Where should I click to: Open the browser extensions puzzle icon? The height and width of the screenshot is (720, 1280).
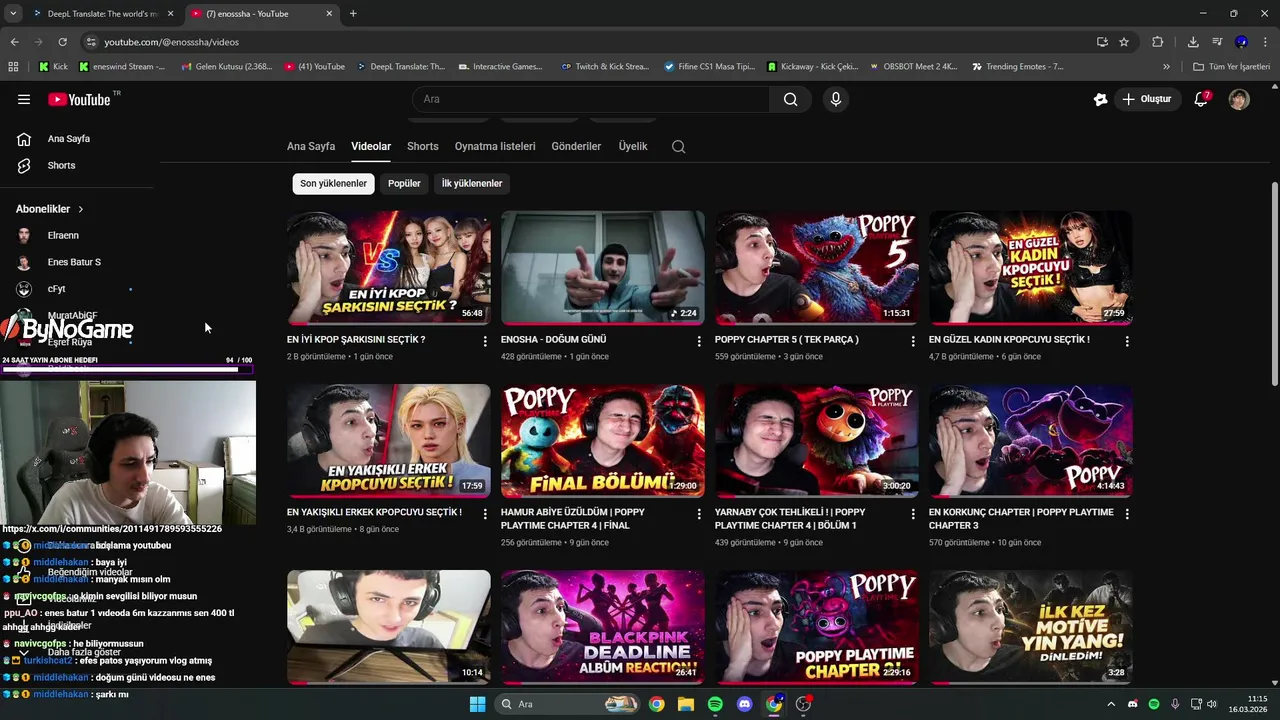(1158, 42)
